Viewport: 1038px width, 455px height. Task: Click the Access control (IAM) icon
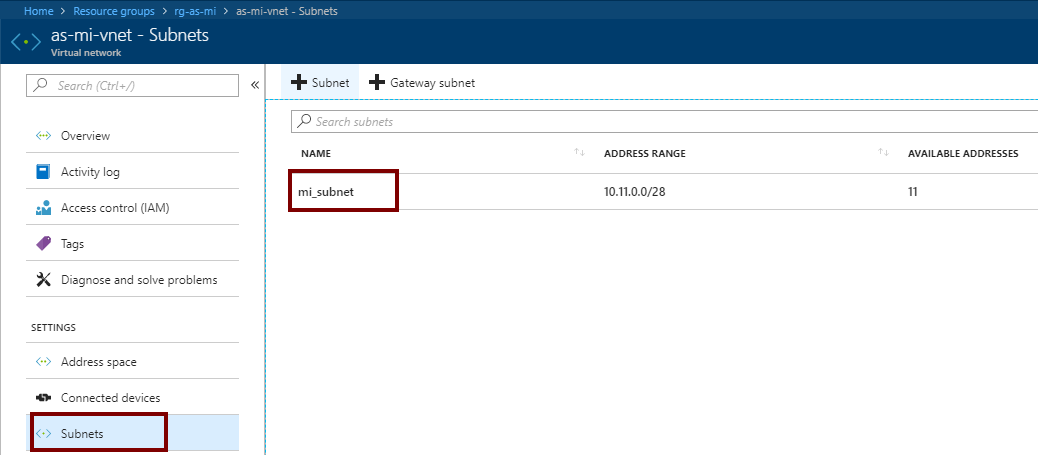(x=43, y=208)
